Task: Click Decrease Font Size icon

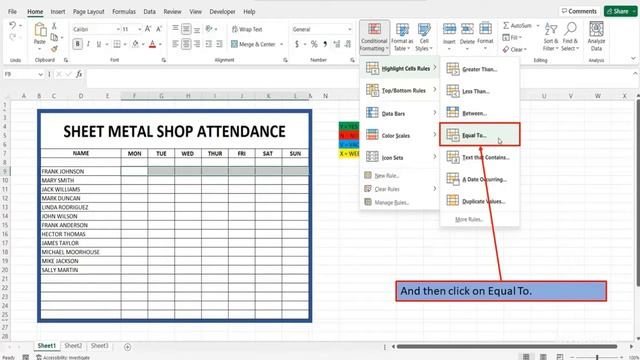Action: (159, 29)
